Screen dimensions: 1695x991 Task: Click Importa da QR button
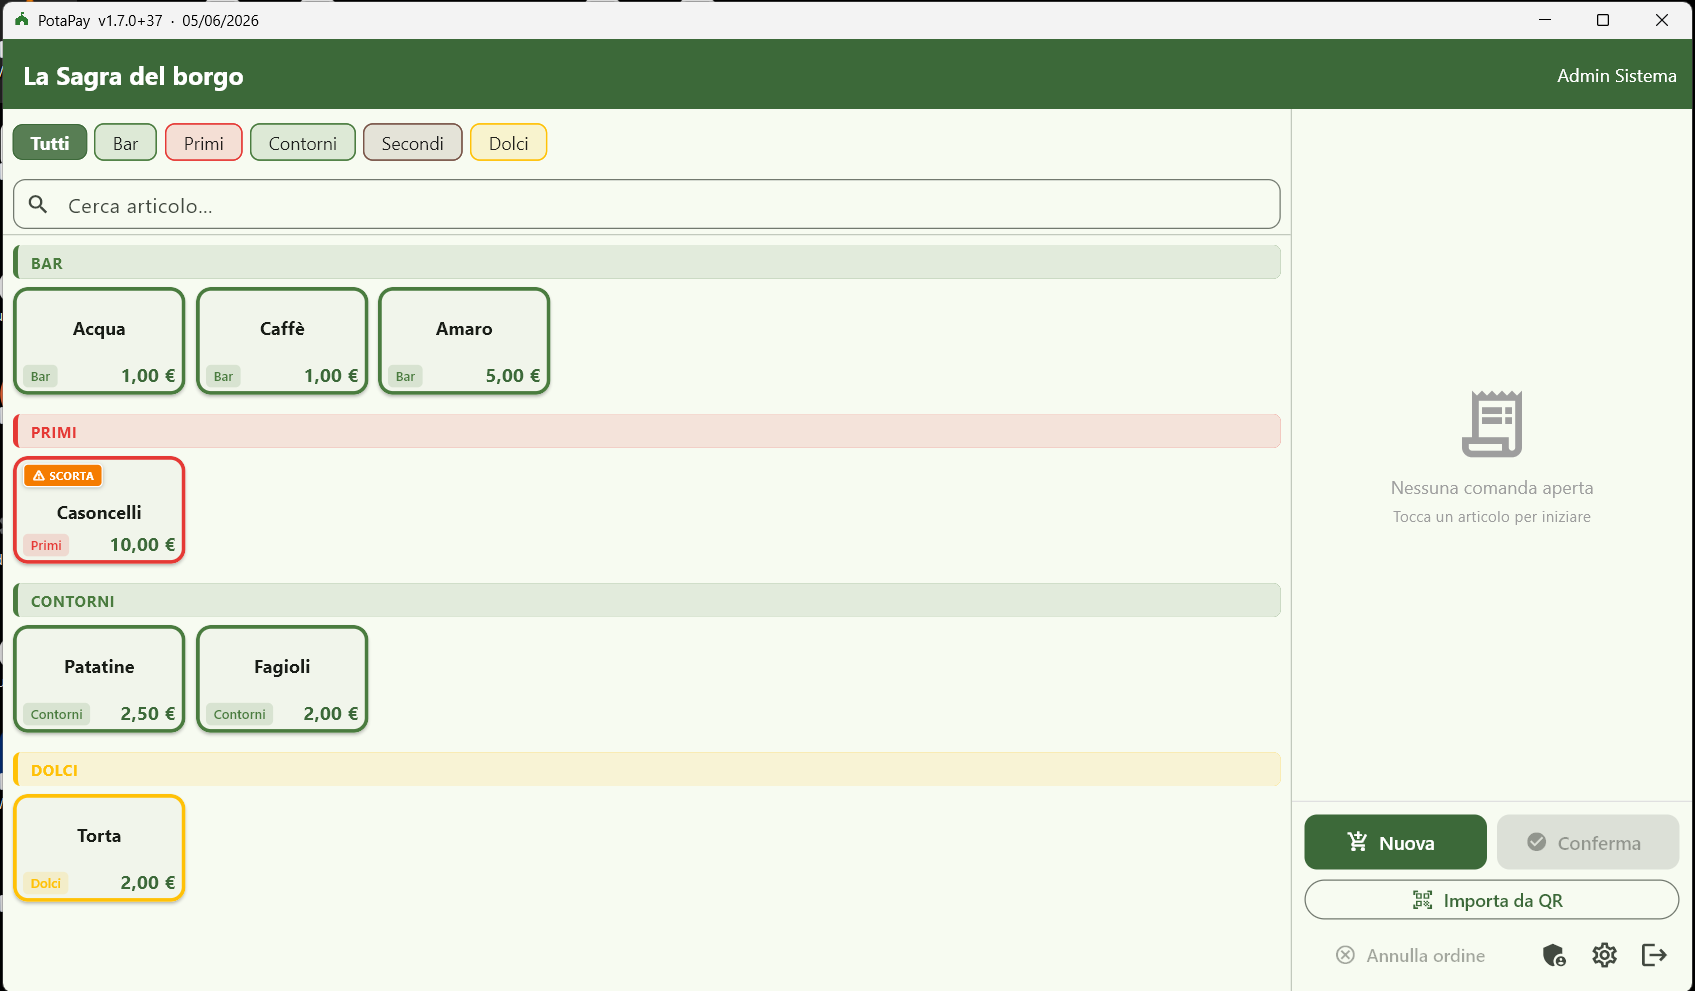pos(1491,900)
